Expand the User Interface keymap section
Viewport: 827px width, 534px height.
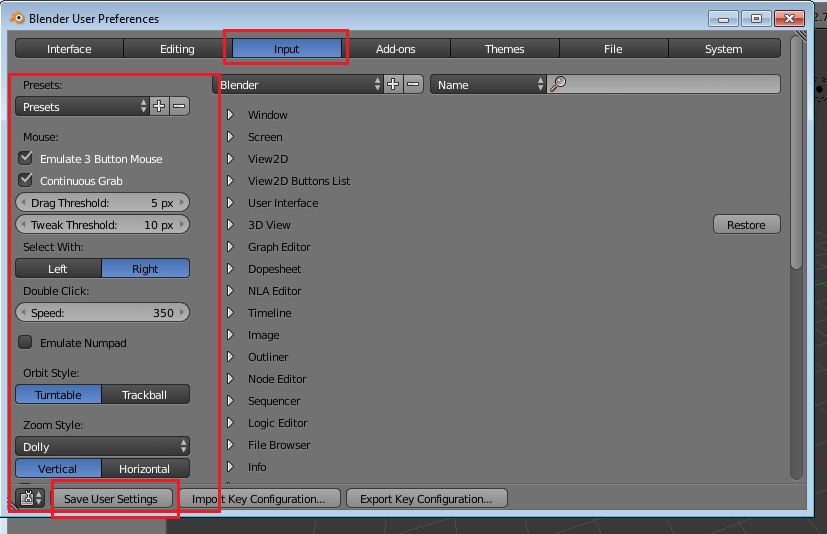(230, 203)
